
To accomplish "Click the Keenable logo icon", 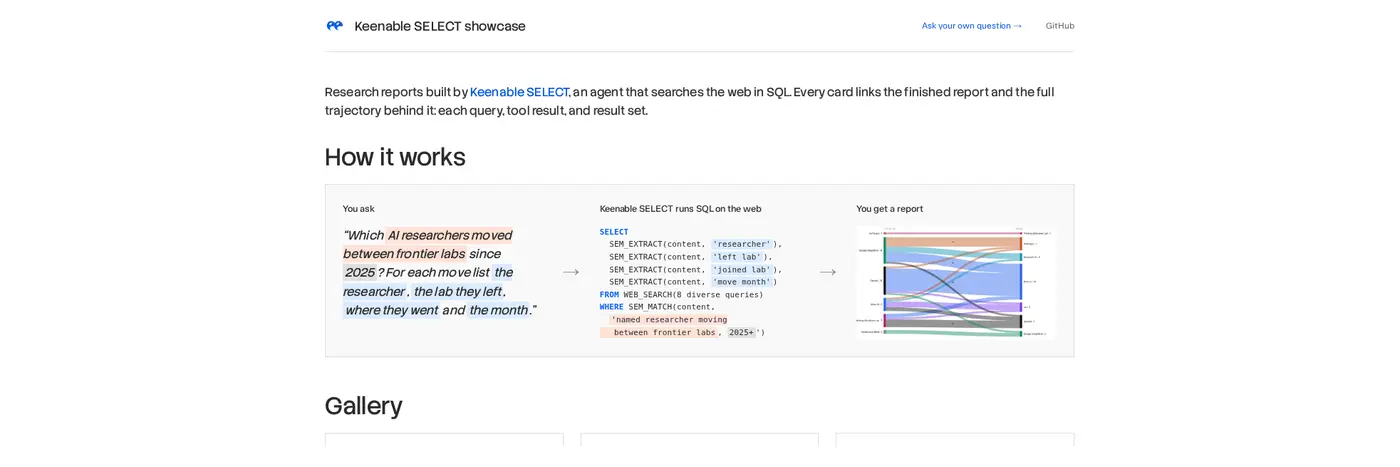I will click(x=334, y=26).
